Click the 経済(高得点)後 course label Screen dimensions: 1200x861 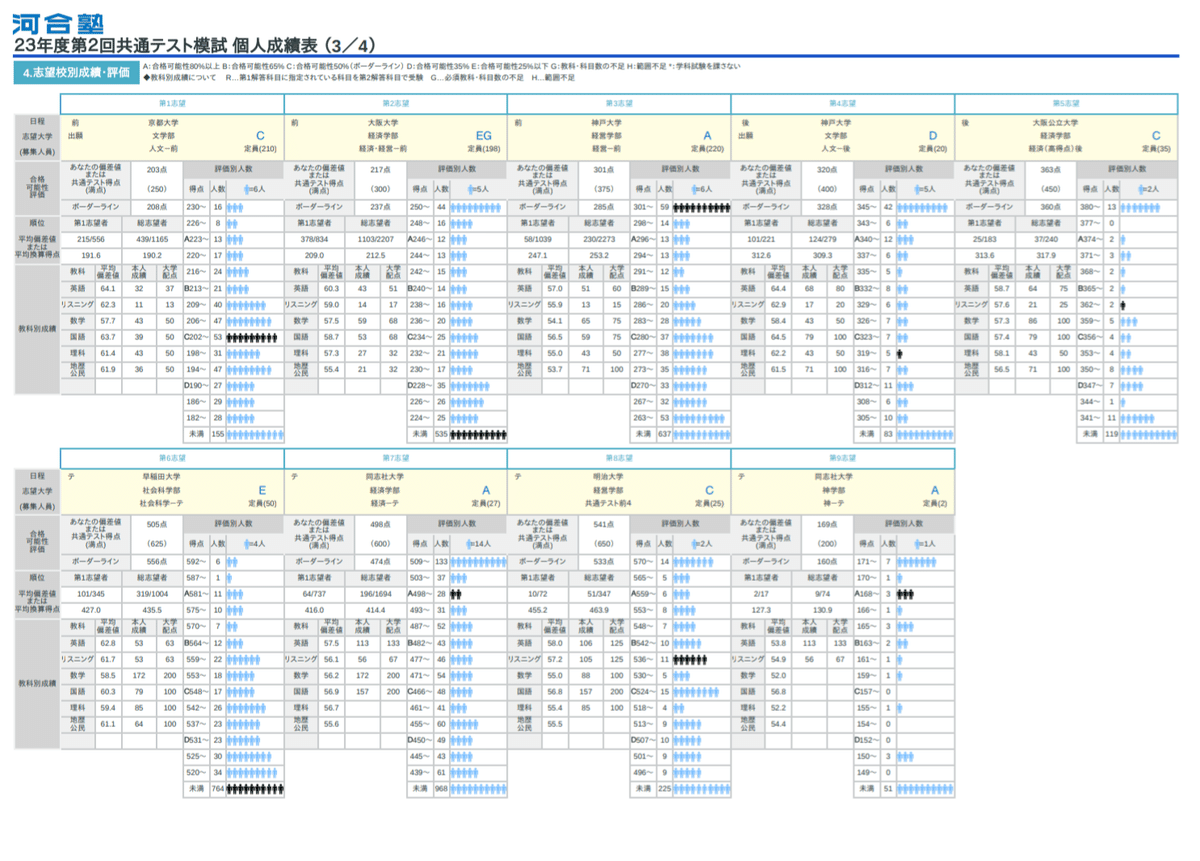point(1054,148)
